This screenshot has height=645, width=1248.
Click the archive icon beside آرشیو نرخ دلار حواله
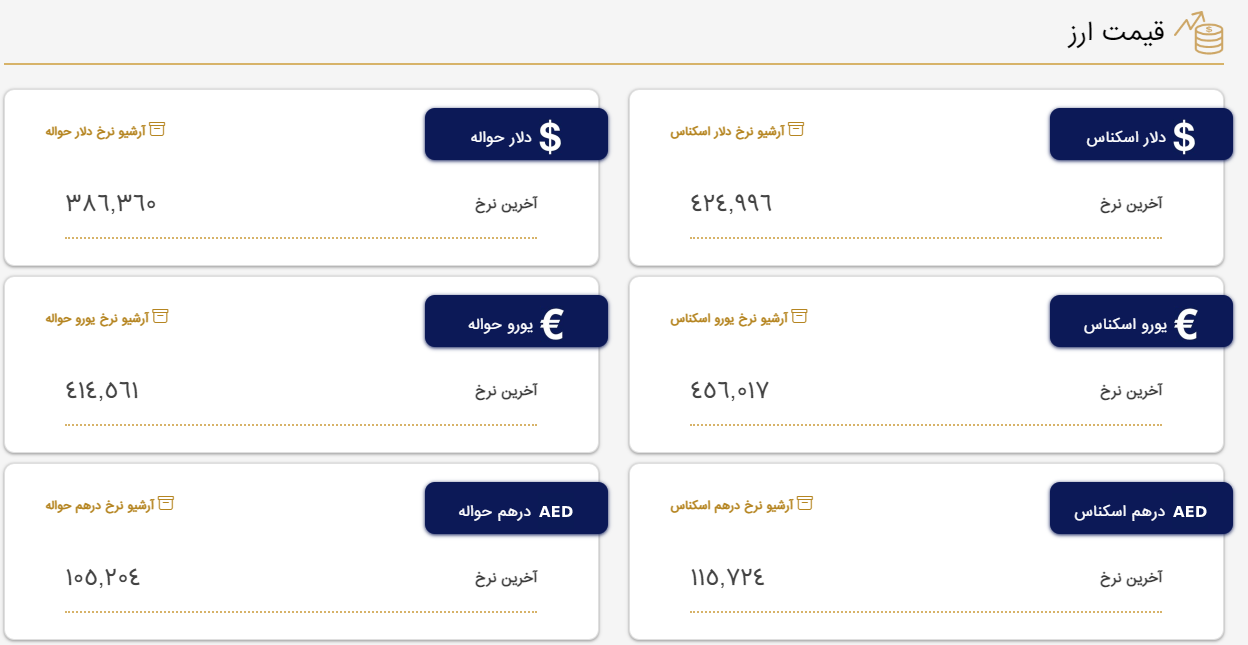click(155, 130)
